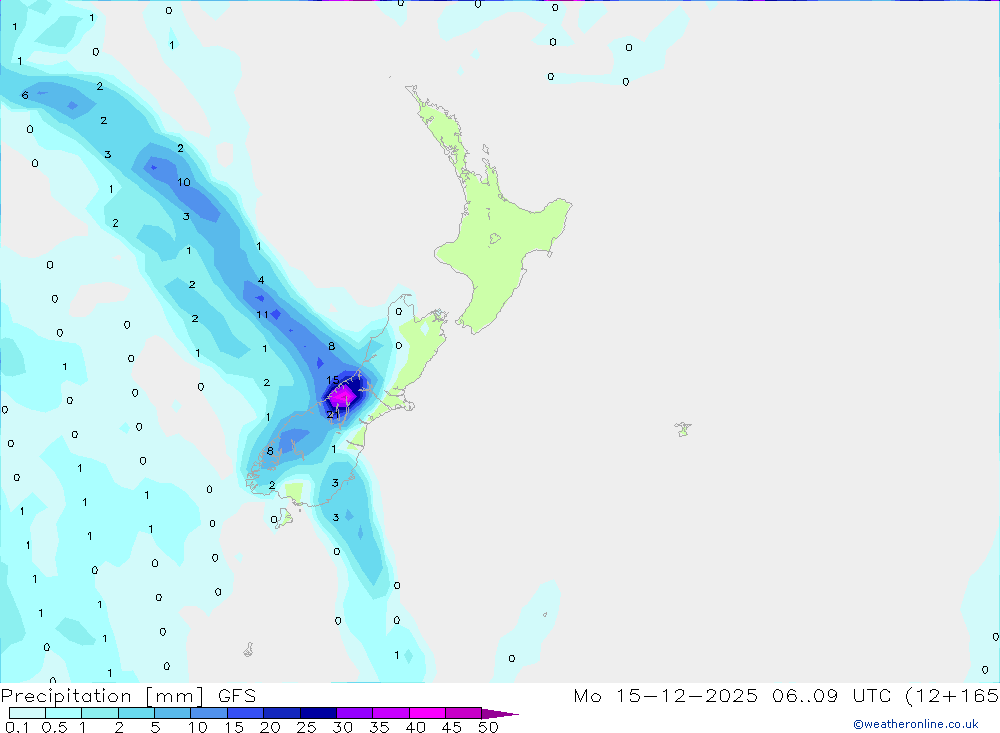Image resolution: width=1000 pixels, height=733 pixels.
Task: Click the '50' legend scale label
Action: tap(489, 727)
